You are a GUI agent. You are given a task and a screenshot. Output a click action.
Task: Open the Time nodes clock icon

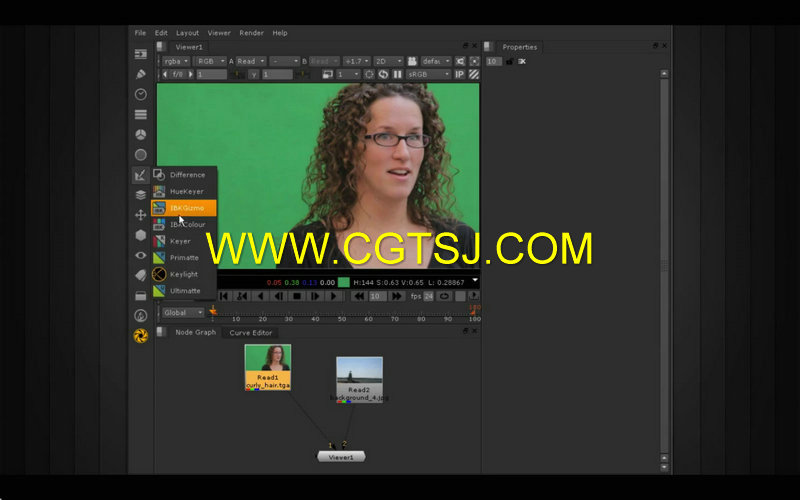(x=140, y=94)
